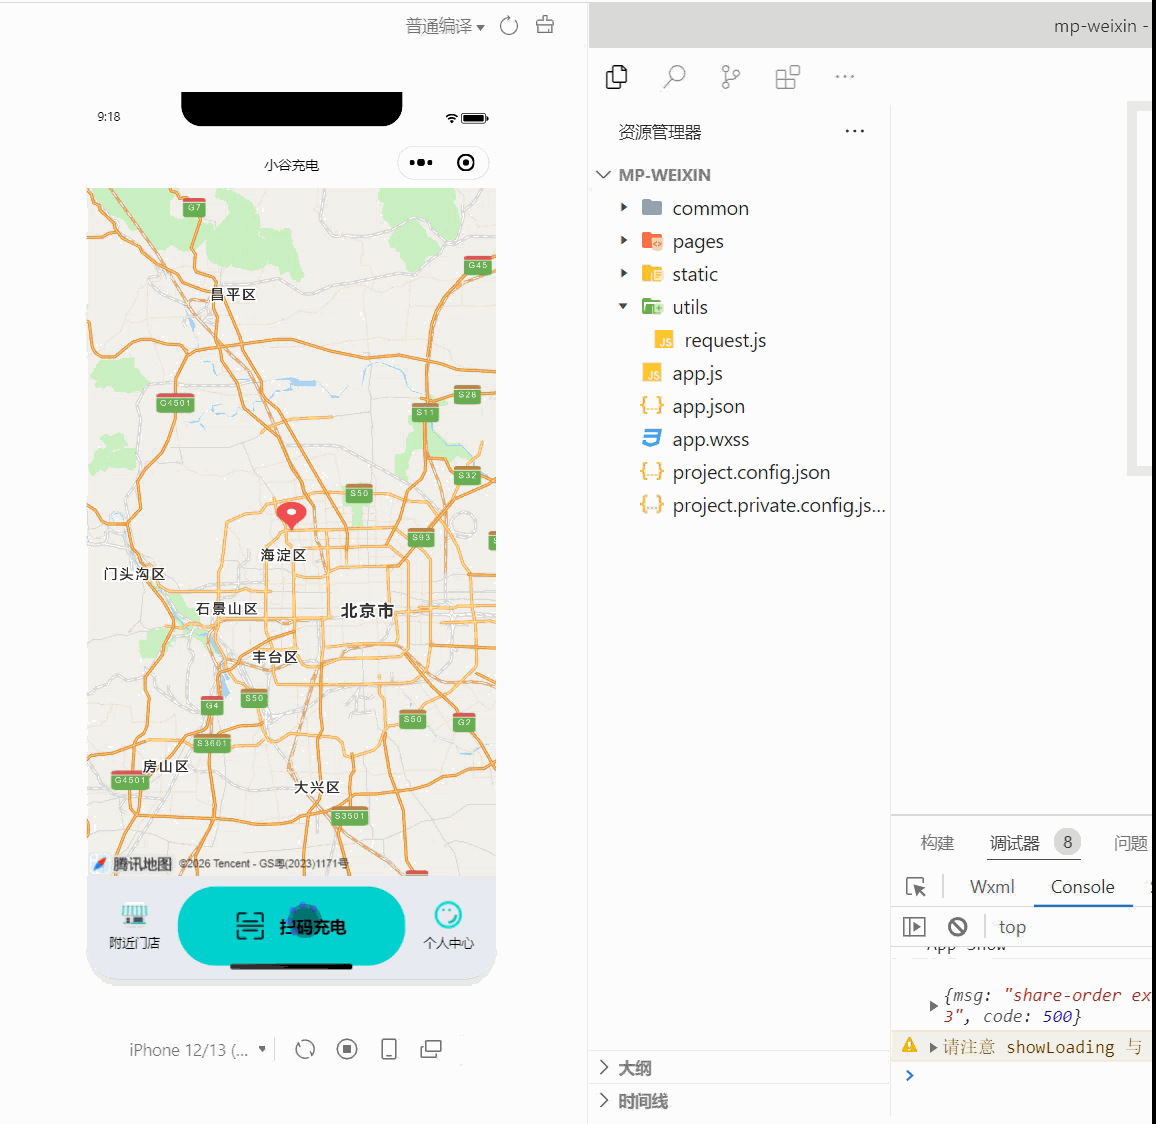Open request.js file
Viewport: 1156px width, 1124px height.
coord(725,341)
